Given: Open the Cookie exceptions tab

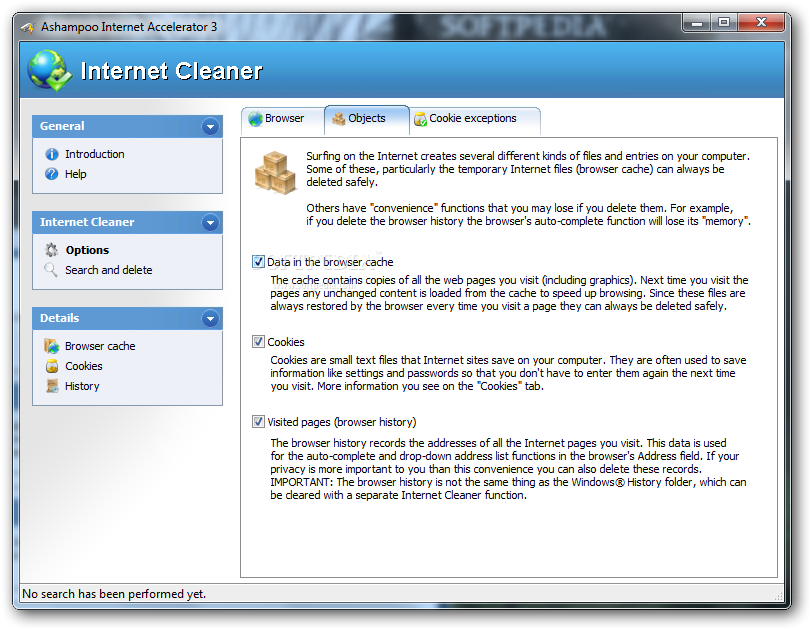Looking at the screenshot, I should pos(475,121).
